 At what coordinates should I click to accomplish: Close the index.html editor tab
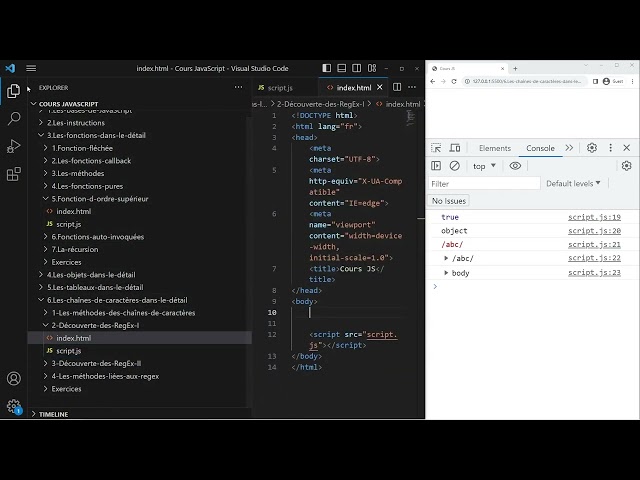click(380, 87)
